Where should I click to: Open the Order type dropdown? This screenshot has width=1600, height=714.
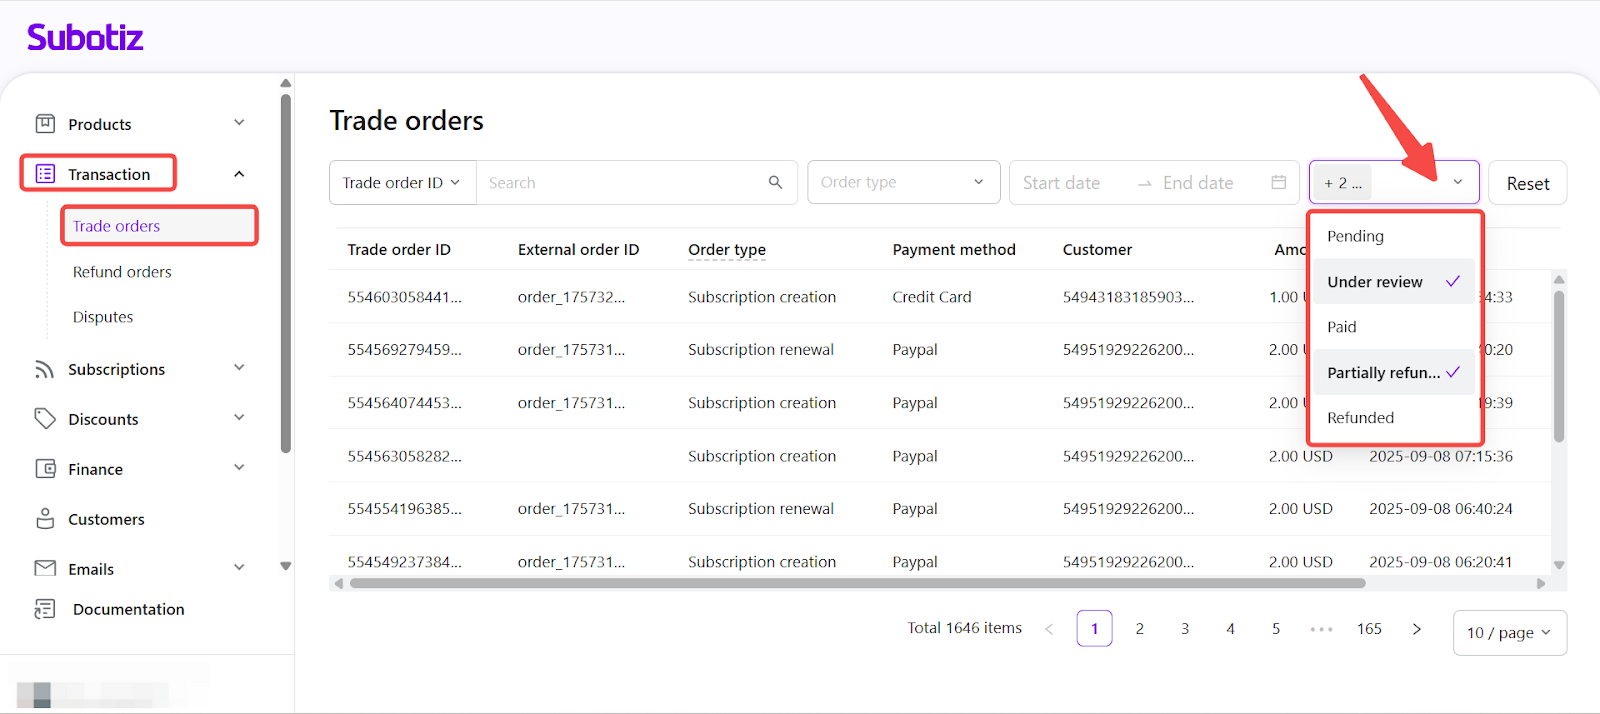pos(903,182)
